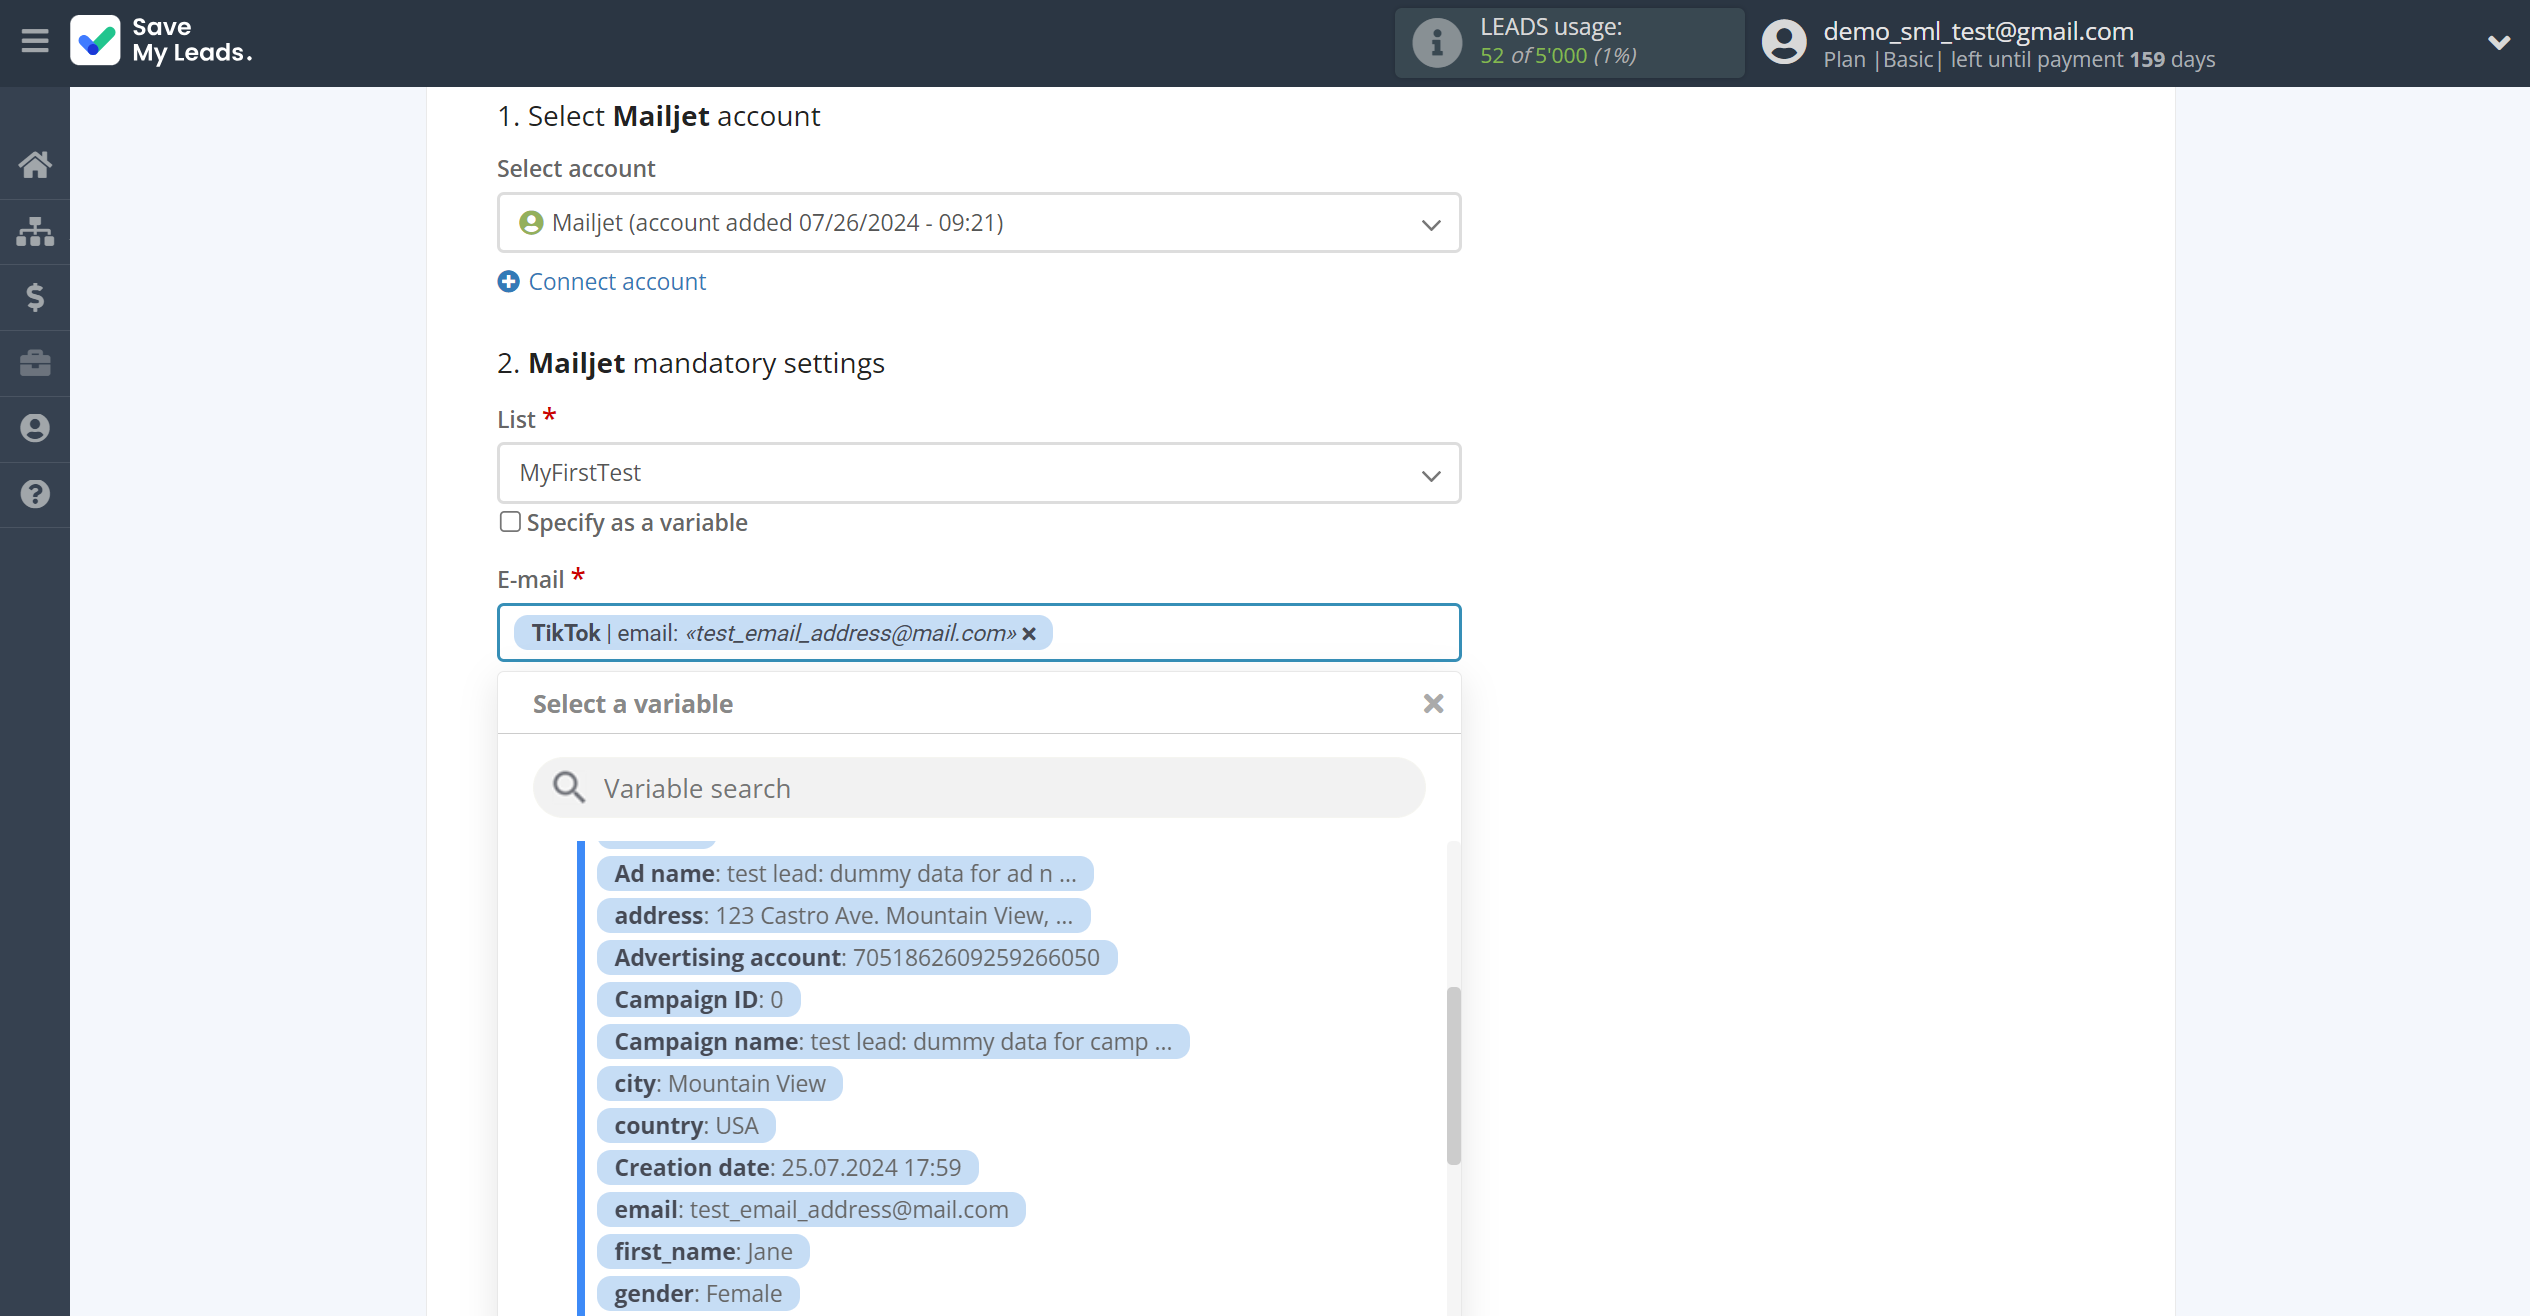Open the billing dollar icon
Viewport: 2530px width, 1316px height.
[35, 297]
